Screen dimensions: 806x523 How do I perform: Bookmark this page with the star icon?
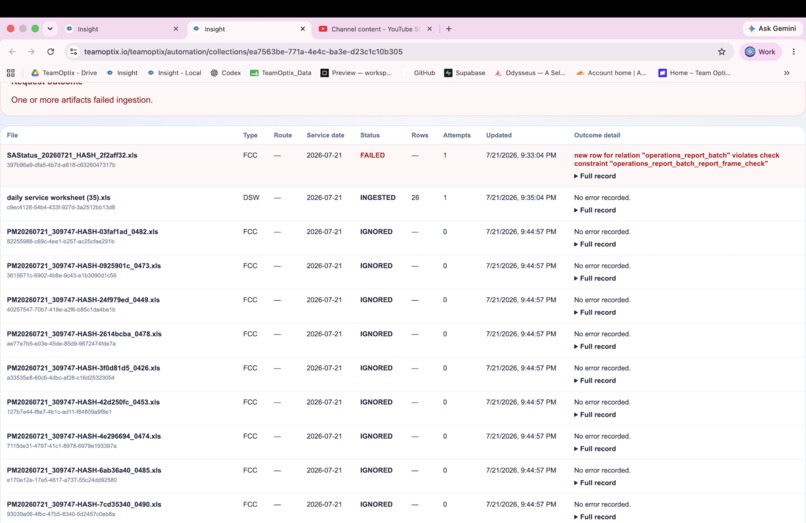click(722, 51)
